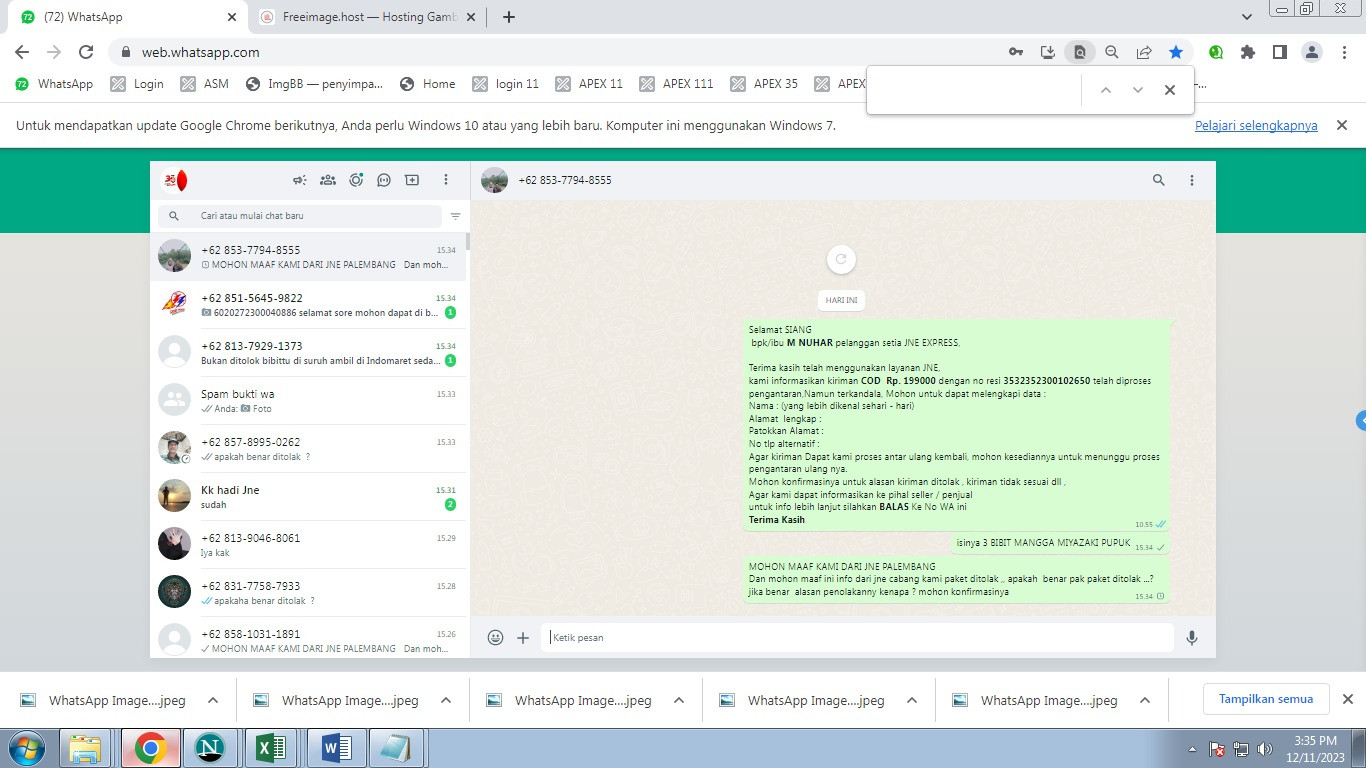1366x768 pixels.
Task: Start a new chat with the plus-bubble icon
Action: [x=412, y=180]
